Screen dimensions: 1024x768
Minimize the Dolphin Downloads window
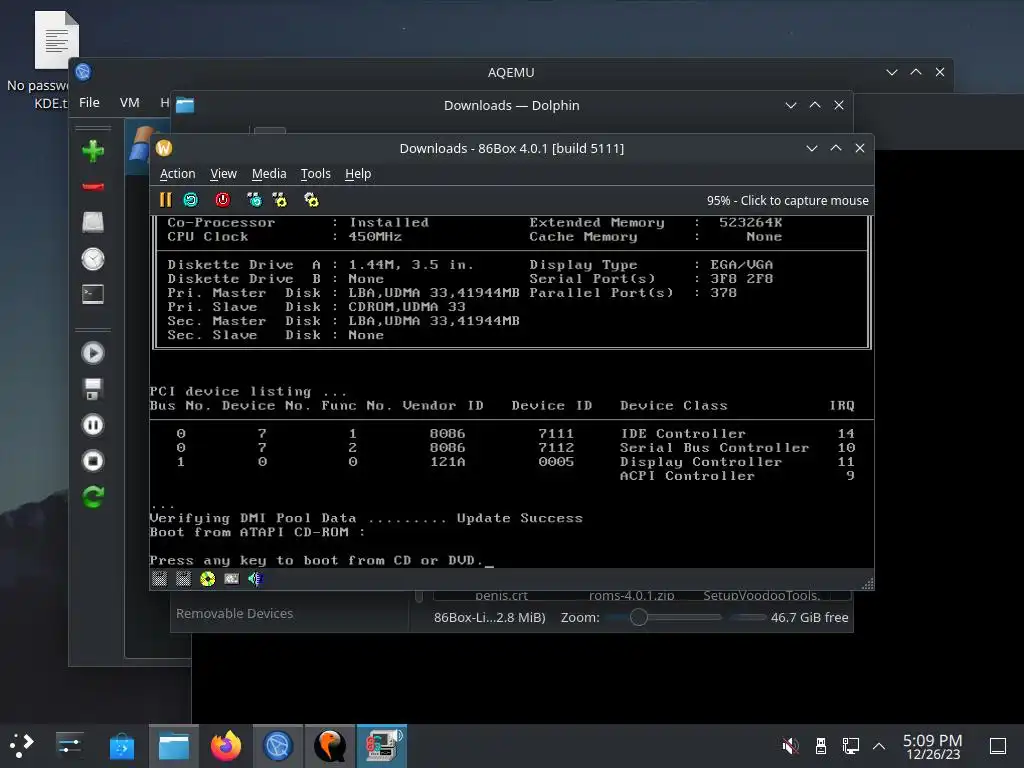coord(791,105)
